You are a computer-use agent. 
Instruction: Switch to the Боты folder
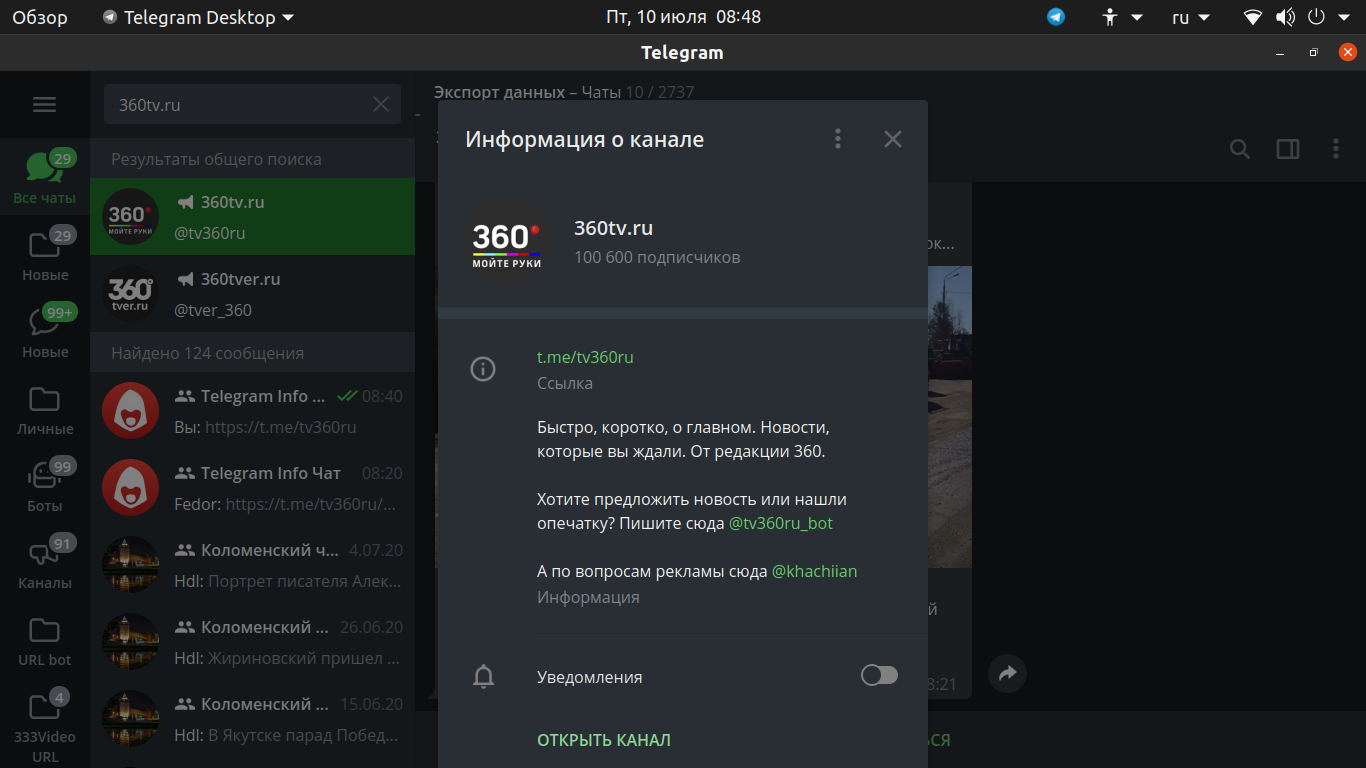(44, 485)
